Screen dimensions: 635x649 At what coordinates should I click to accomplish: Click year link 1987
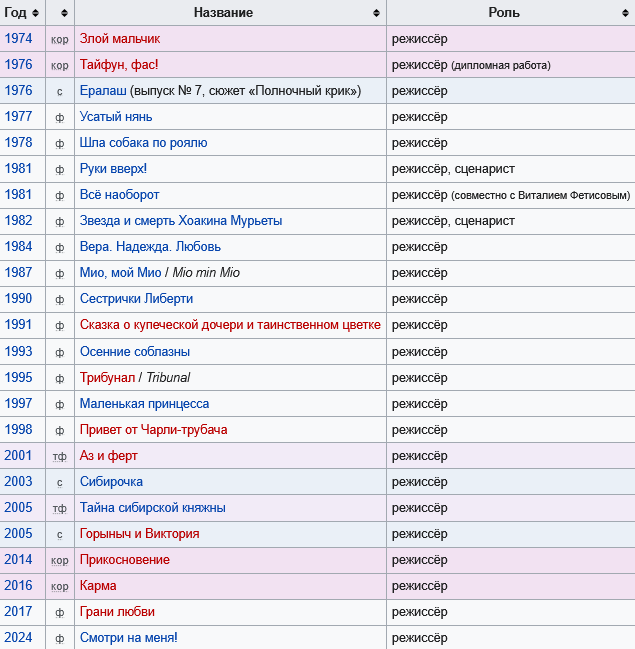(18, 273)
